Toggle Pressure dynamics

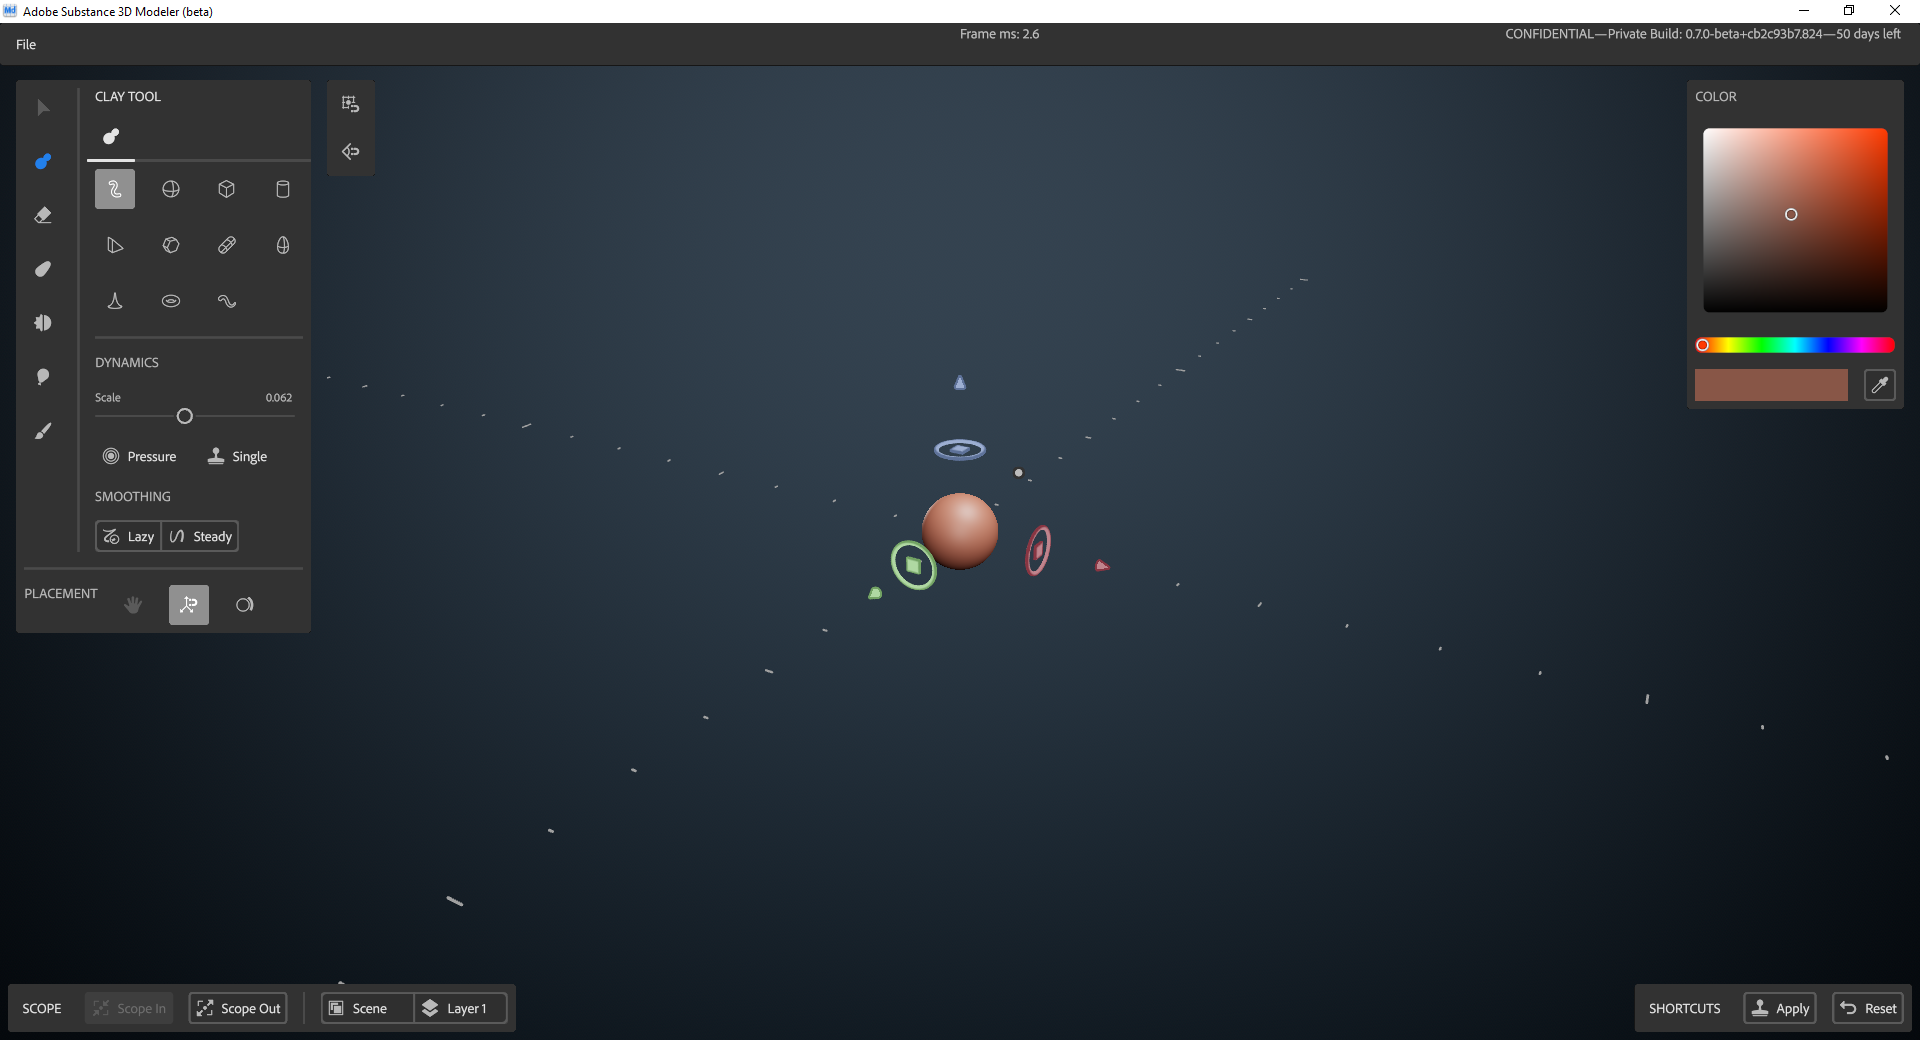140,456
